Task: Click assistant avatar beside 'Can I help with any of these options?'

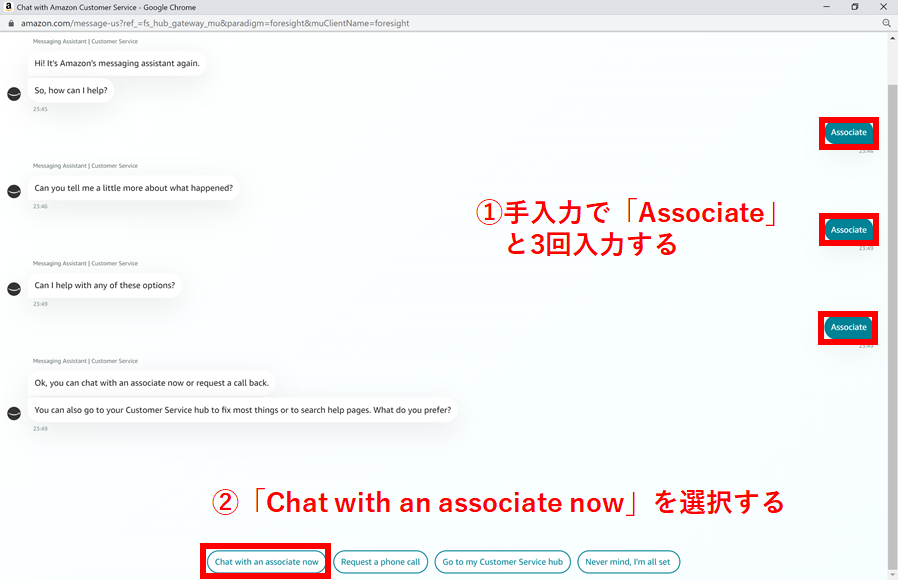Action: [x=14, y=289]
